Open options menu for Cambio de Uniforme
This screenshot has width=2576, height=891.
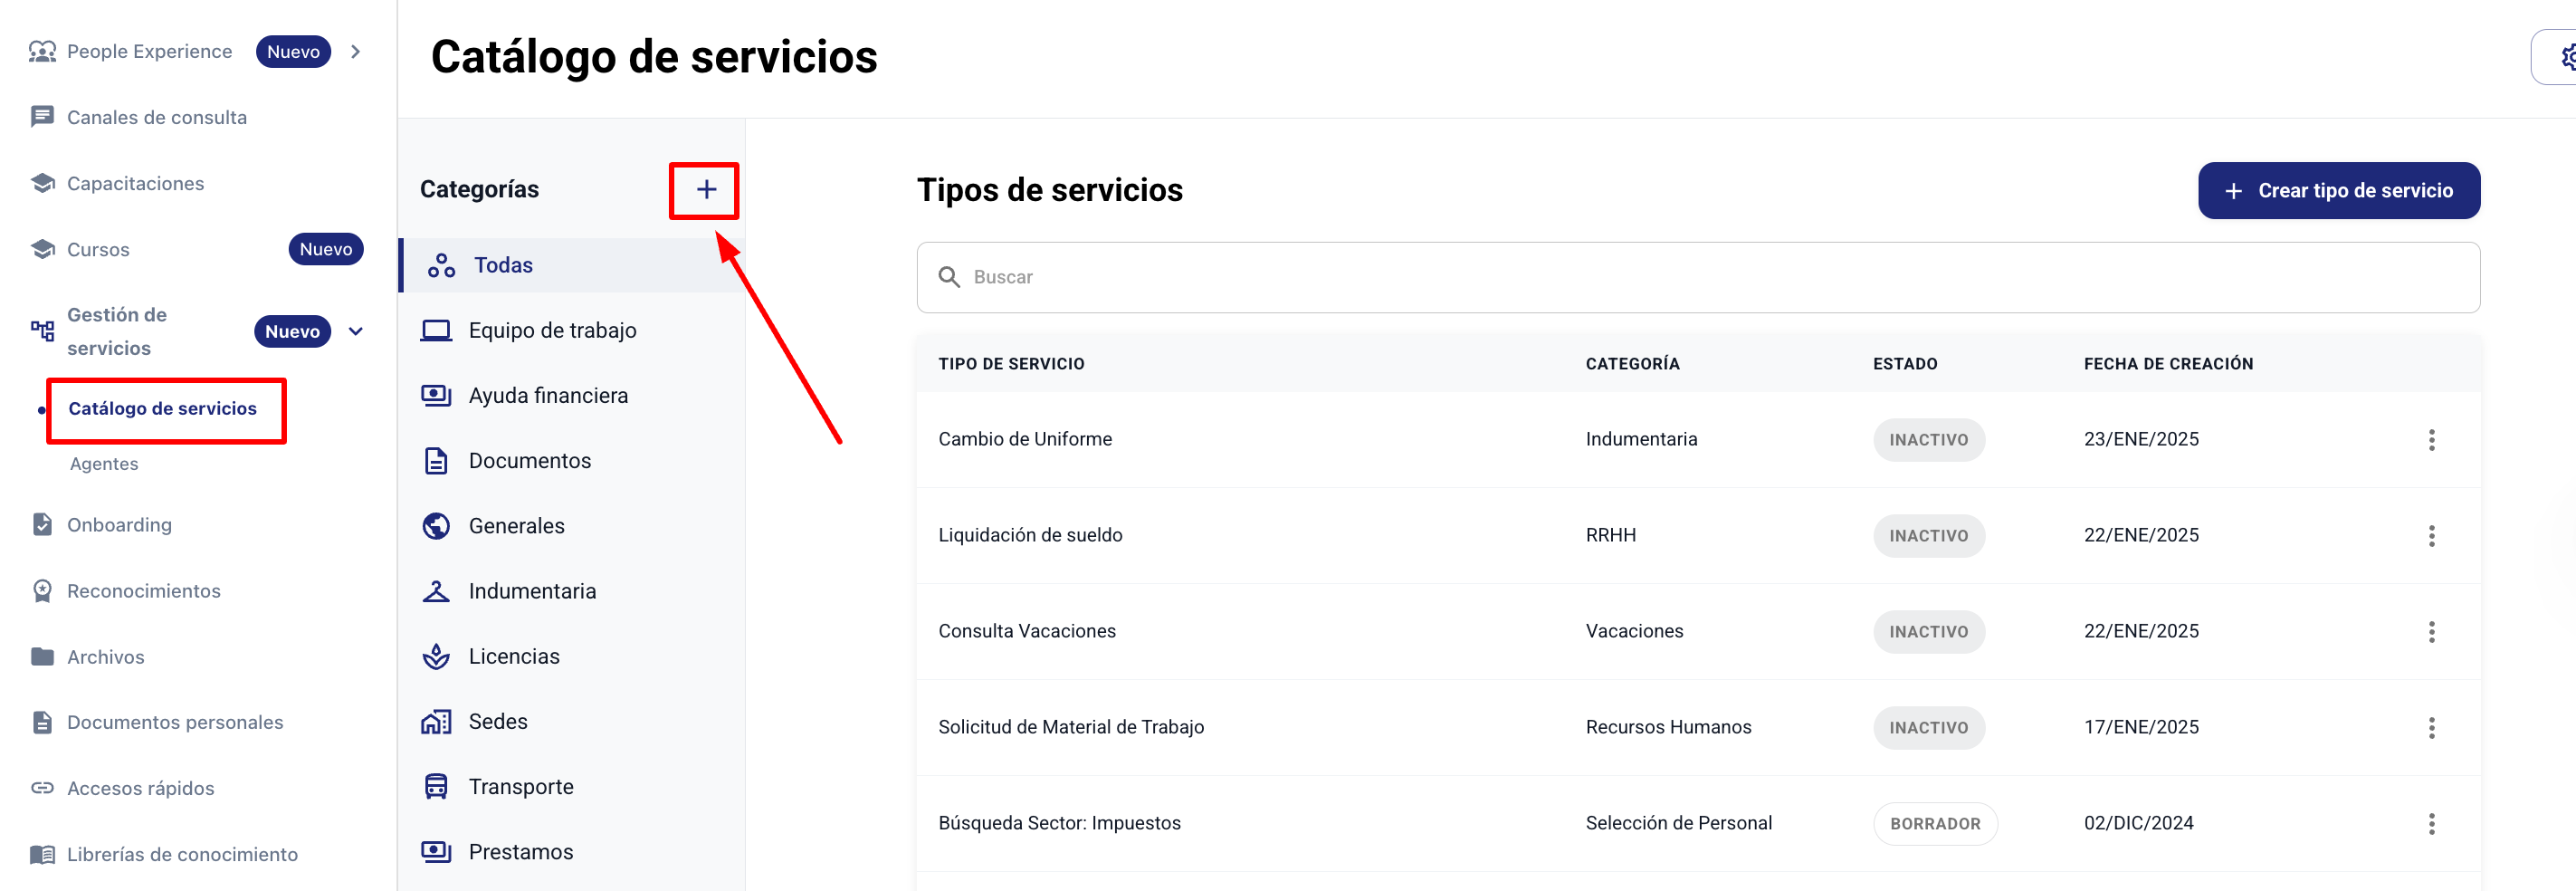2432,440
